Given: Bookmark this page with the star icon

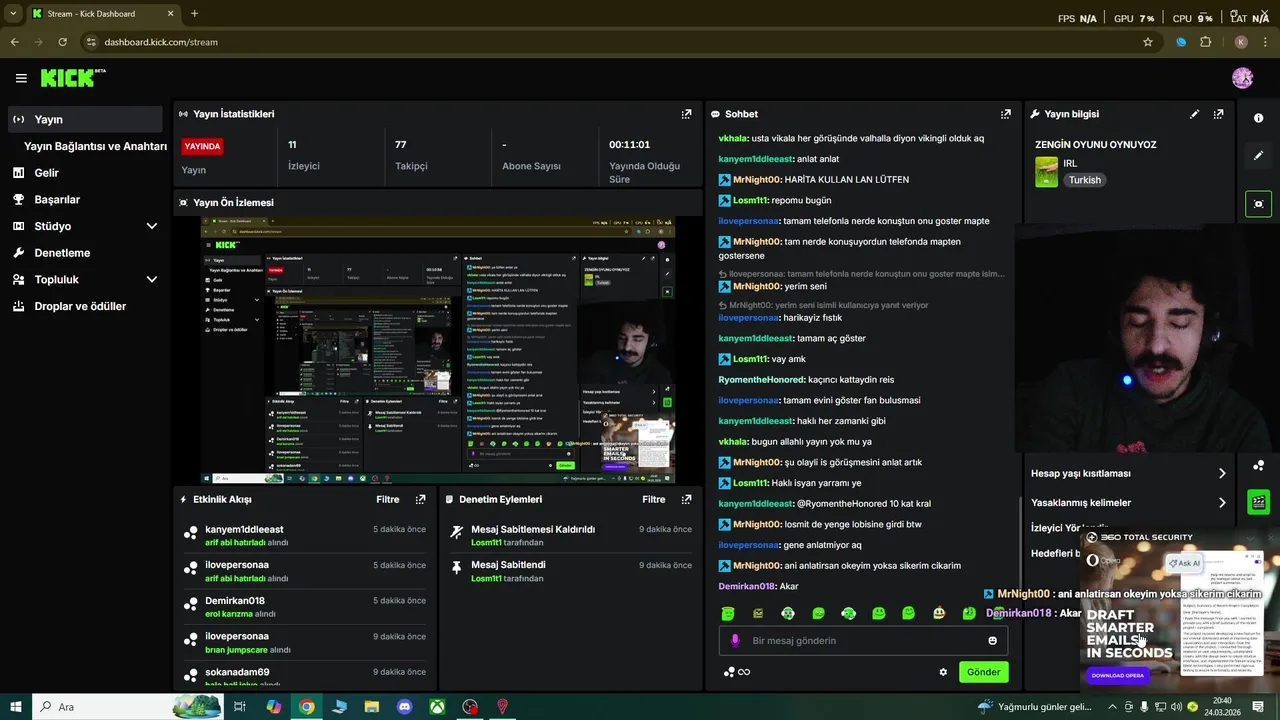Looking at the screenshot, I should (x=1148, y=42).
